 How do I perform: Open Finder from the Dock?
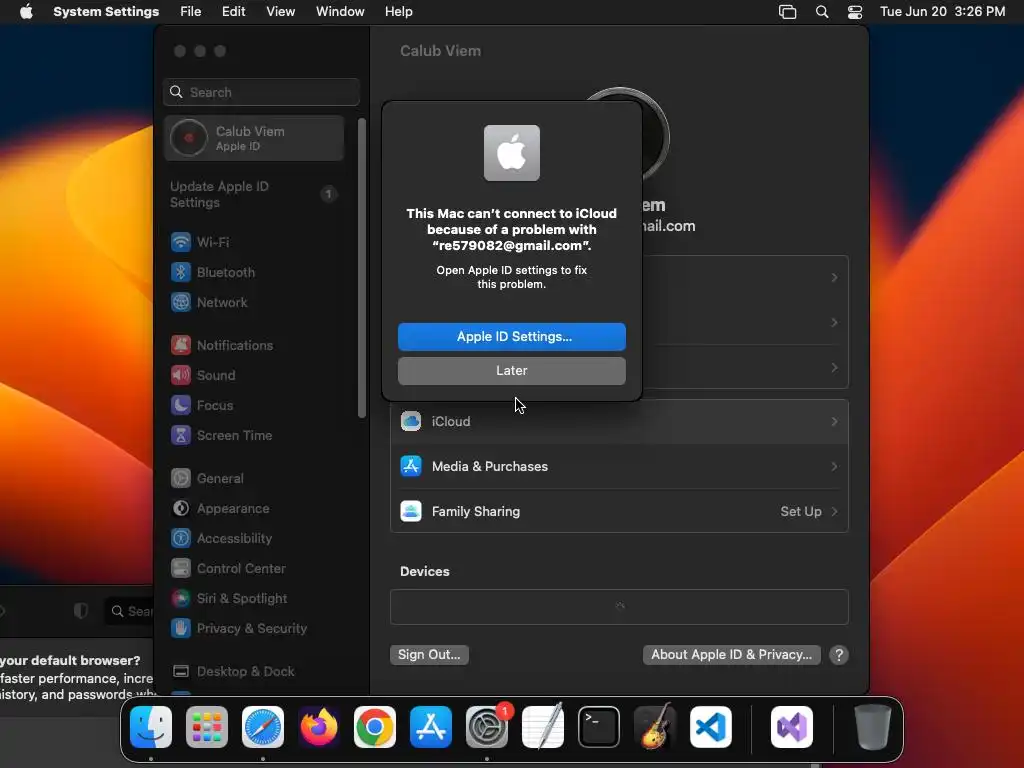151,727
